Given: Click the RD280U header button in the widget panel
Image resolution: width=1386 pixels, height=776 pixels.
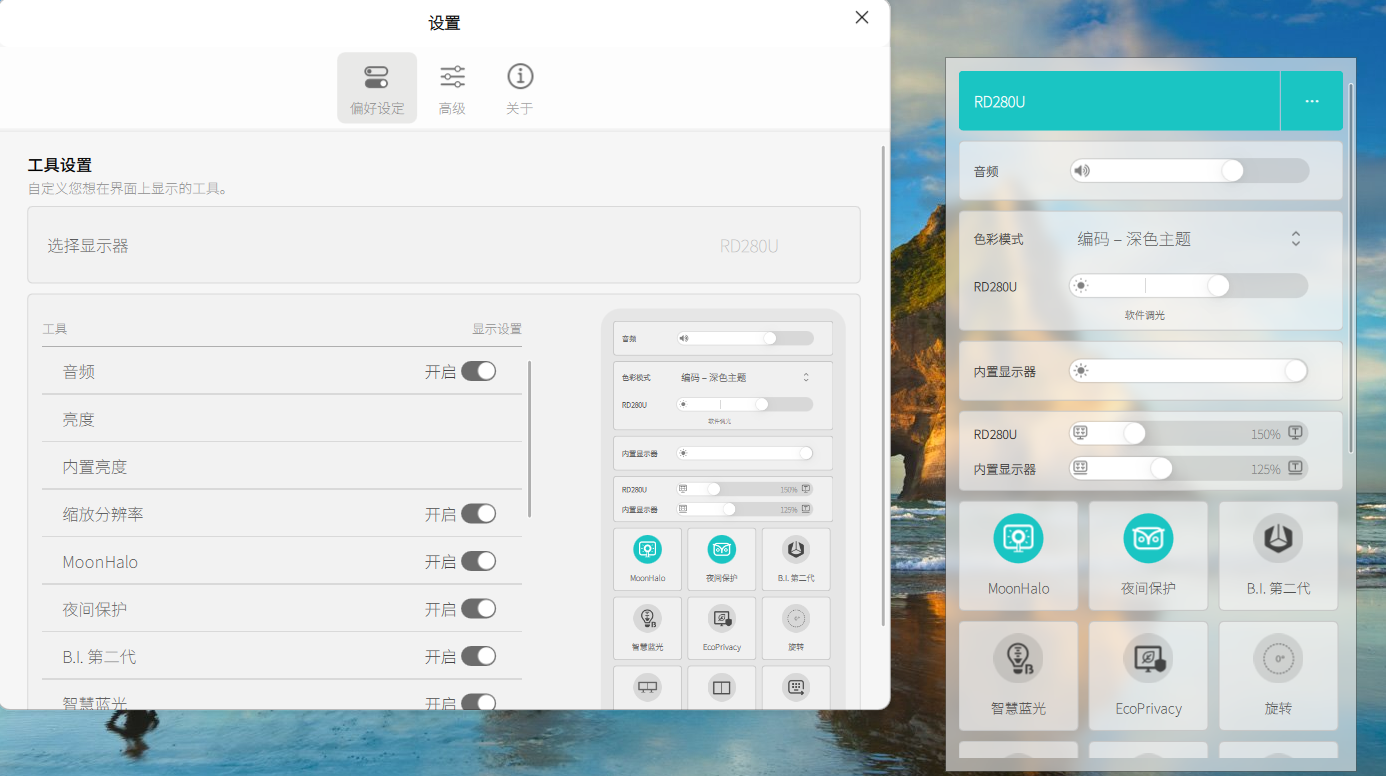Looking at the screenshot, I should 1119,101.
